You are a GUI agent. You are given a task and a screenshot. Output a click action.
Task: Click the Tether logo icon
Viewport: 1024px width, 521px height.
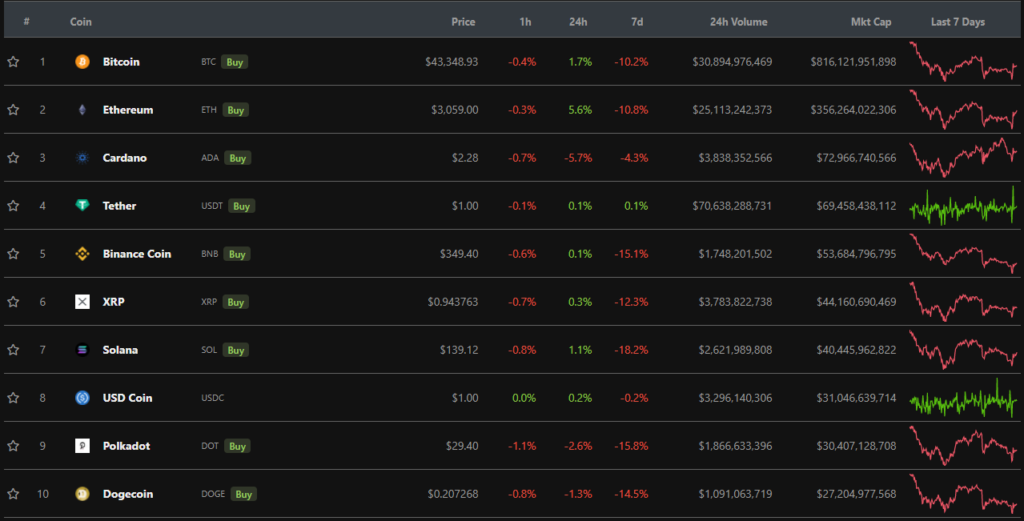82,206
